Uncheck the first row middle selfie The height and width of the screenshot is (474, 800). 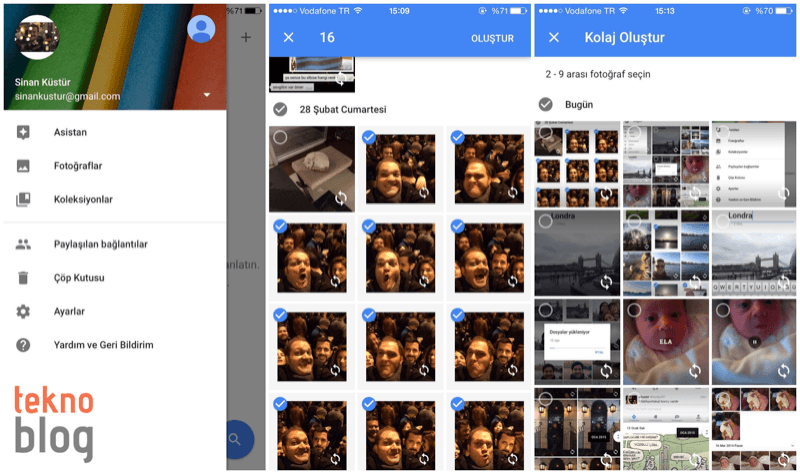369,137
